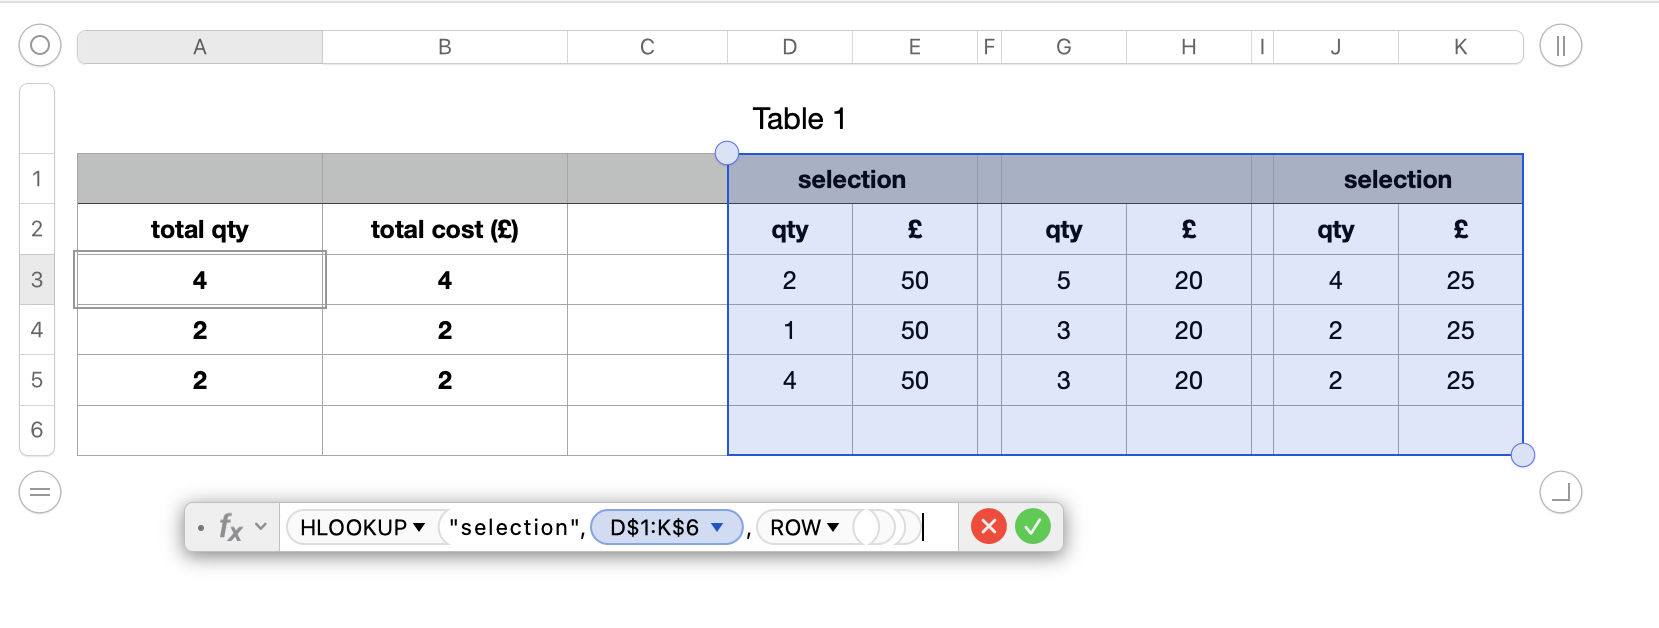1659x628 pixels.
Task: Click the add-column handle right of column K
Action: point(1560,46)
